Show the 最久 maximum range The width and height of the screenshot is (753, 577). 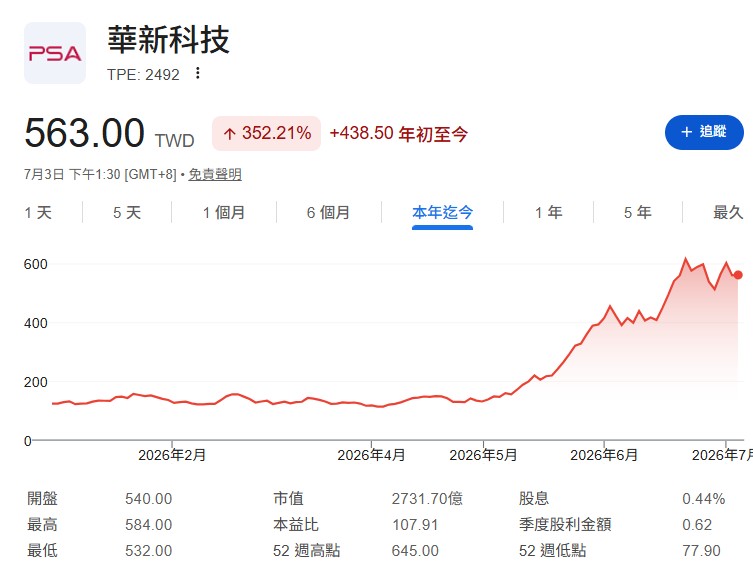[728, 212]
